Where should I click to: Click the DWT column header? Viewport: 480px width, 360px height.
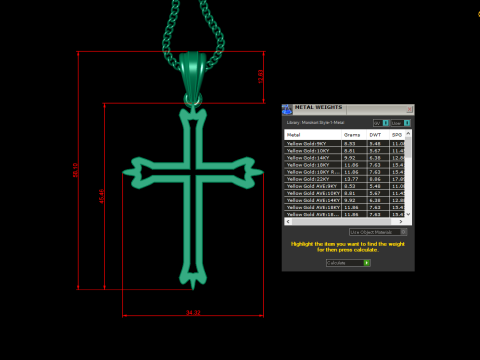[378, 135]
